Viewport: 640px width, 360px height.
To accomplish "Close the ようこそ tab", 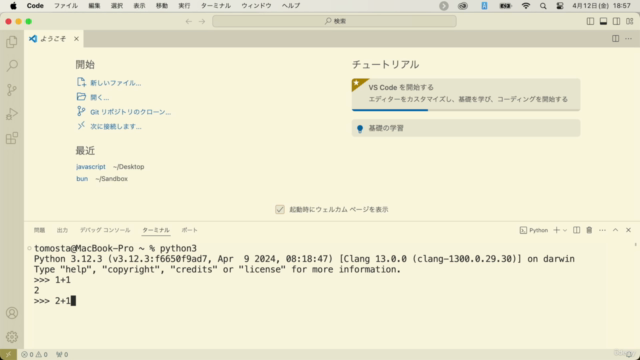I will pos(76,39).
